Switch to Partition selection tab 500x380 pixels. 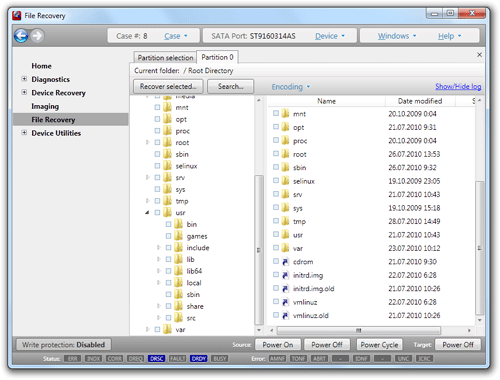click(165, 58)
